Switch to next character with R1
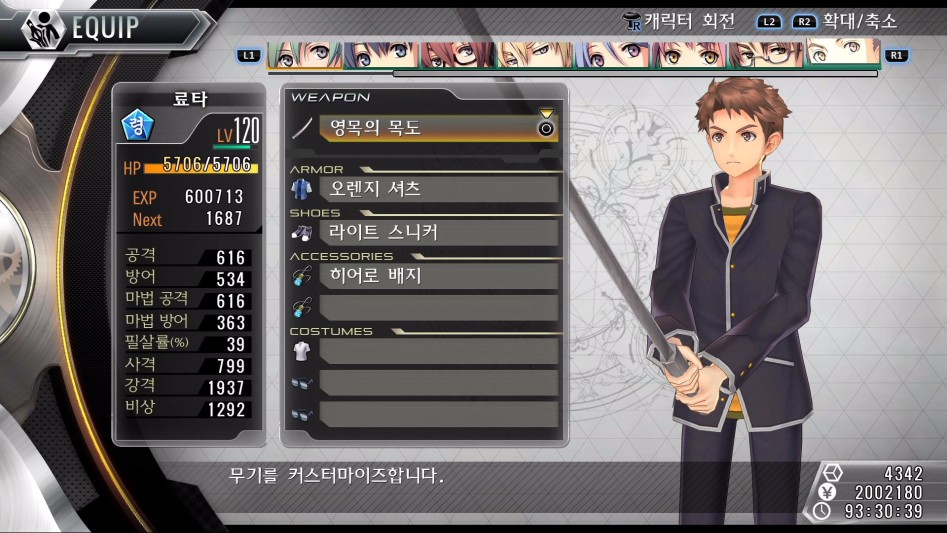The width and height of the screenshot is (947, 533). 896,56
